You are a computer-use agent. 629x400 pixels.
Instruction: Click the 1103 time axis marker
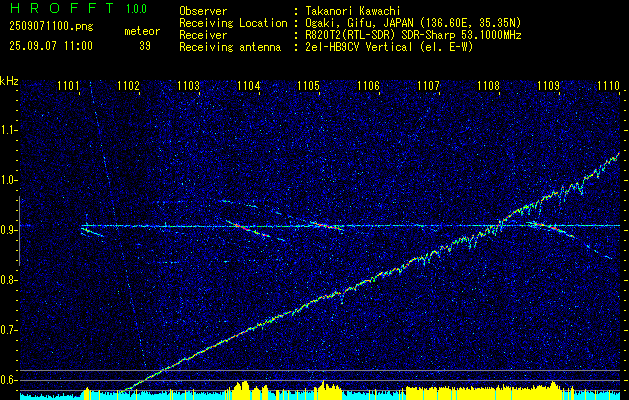189,85
